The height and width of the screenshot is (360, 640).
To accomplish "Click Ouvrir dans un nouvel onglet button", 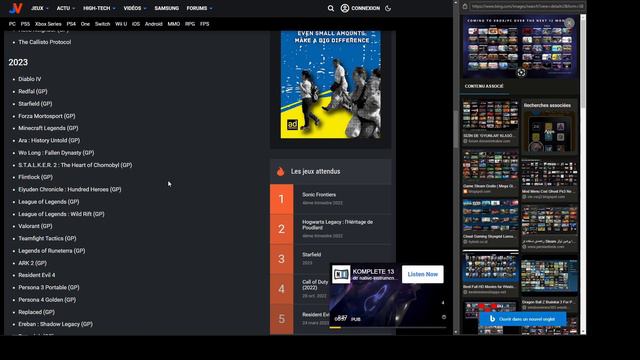I will click(x=523, y=319).
